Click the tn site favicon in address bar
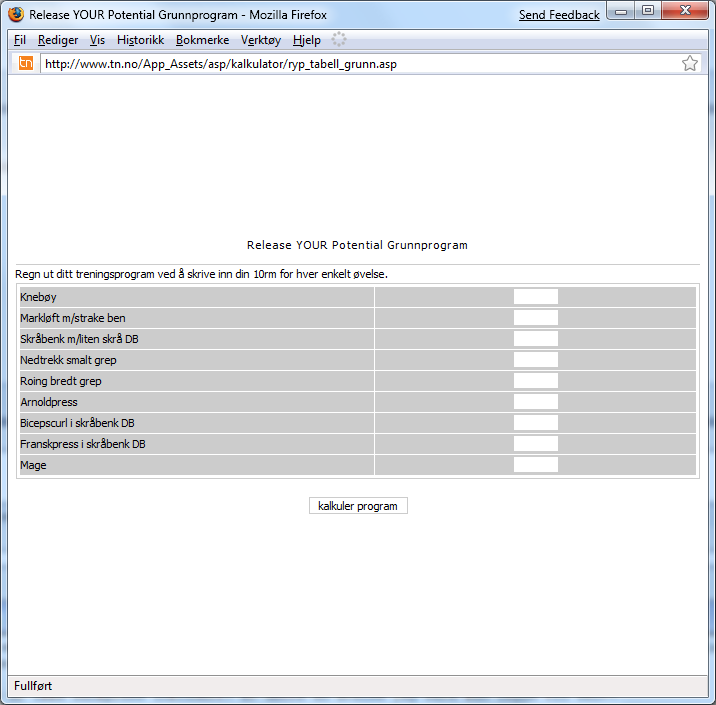716x705 pixels. (x=26, y=63)
